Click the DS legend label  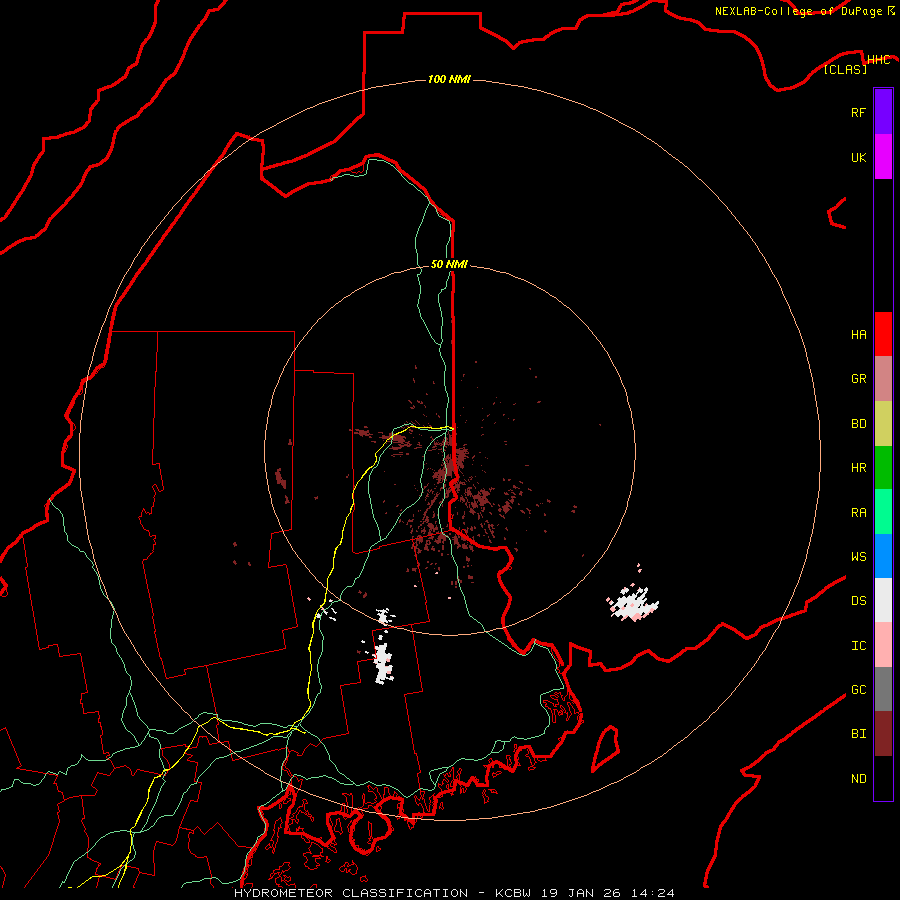(x=858, y=600)
